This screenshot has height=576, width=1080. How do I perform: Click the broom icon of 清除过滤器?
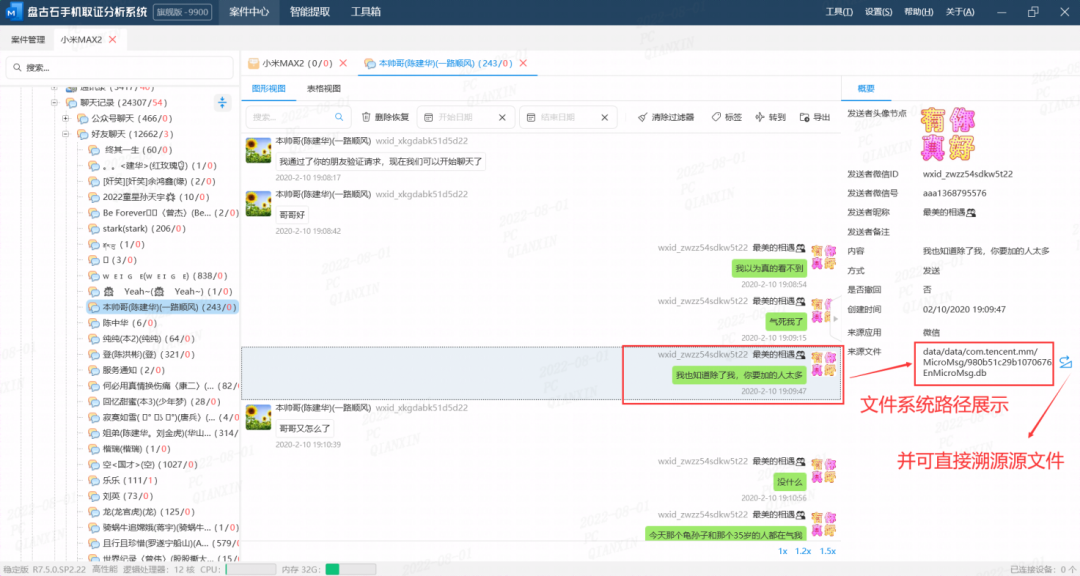(x=642, y=117)
